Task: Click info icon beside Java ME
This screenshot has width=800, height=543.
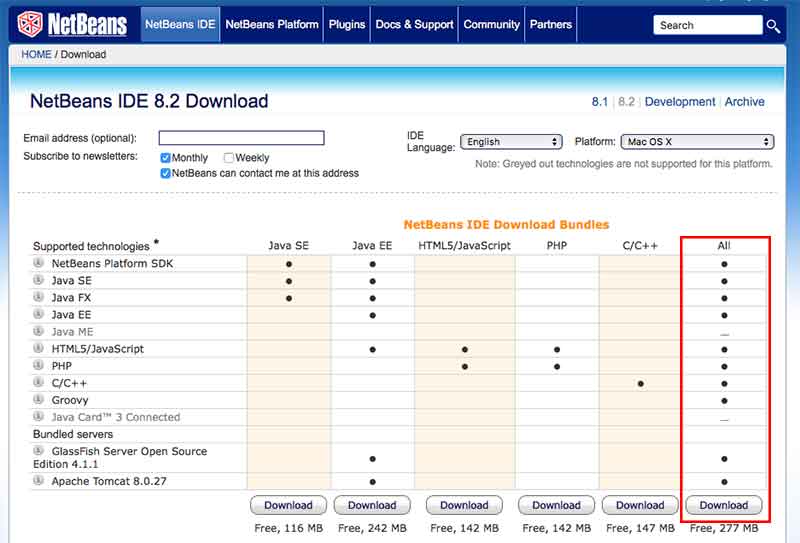Action: click(x=38, y=331)
